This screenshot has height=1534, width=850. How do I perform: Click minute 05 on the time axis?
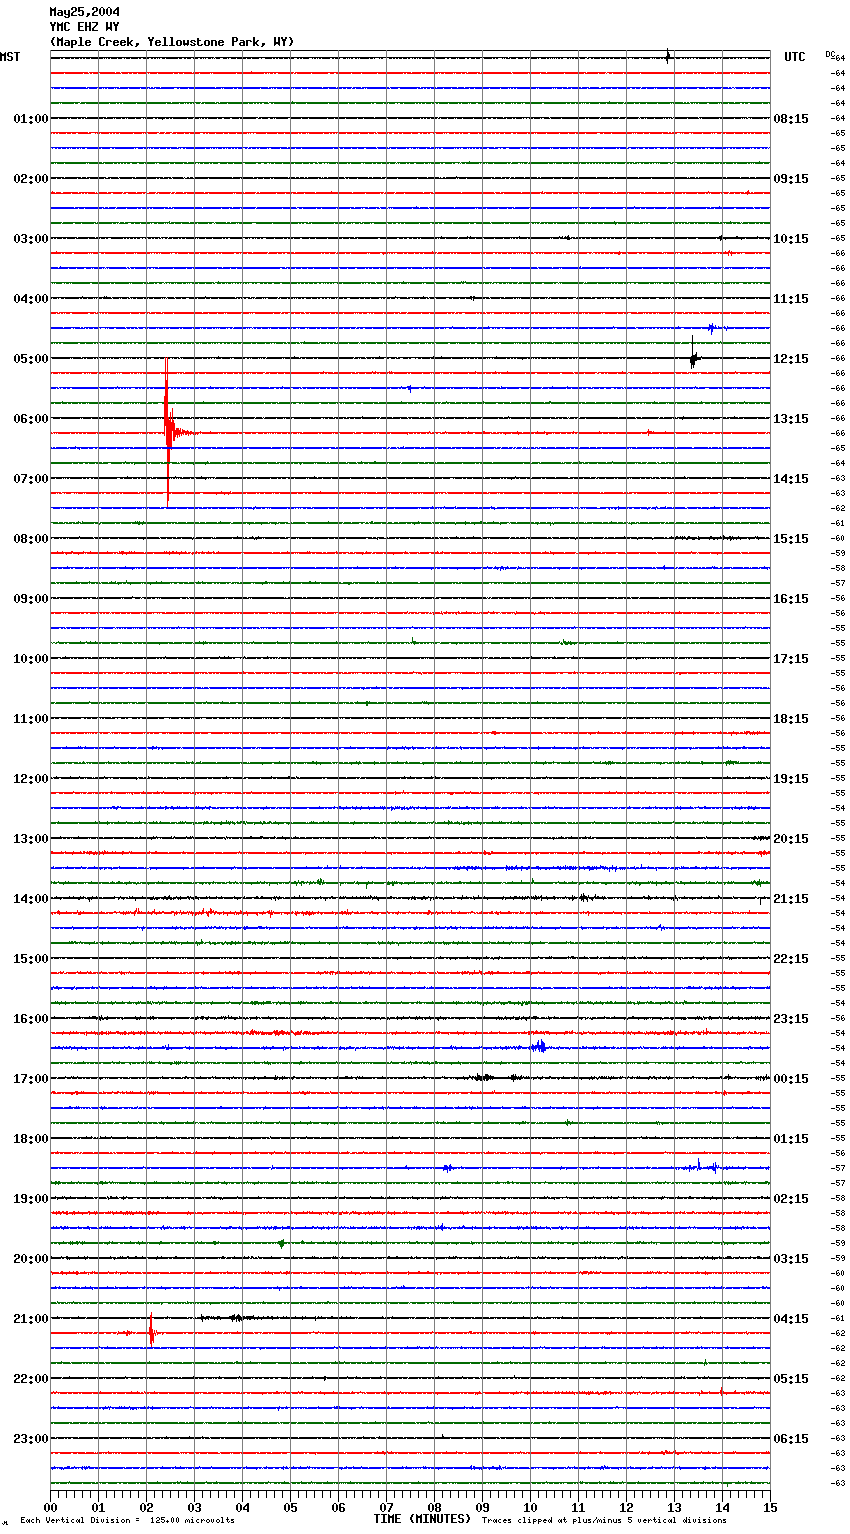pyautogui.click(x=290, y=1507)
